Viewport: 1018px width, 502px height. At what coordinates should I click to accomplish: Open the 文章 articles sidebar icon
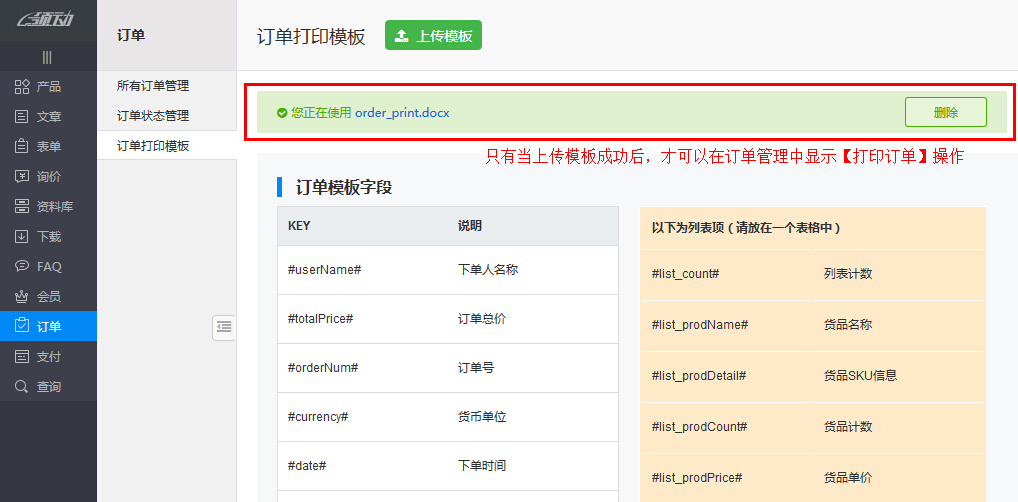(22, 117)
